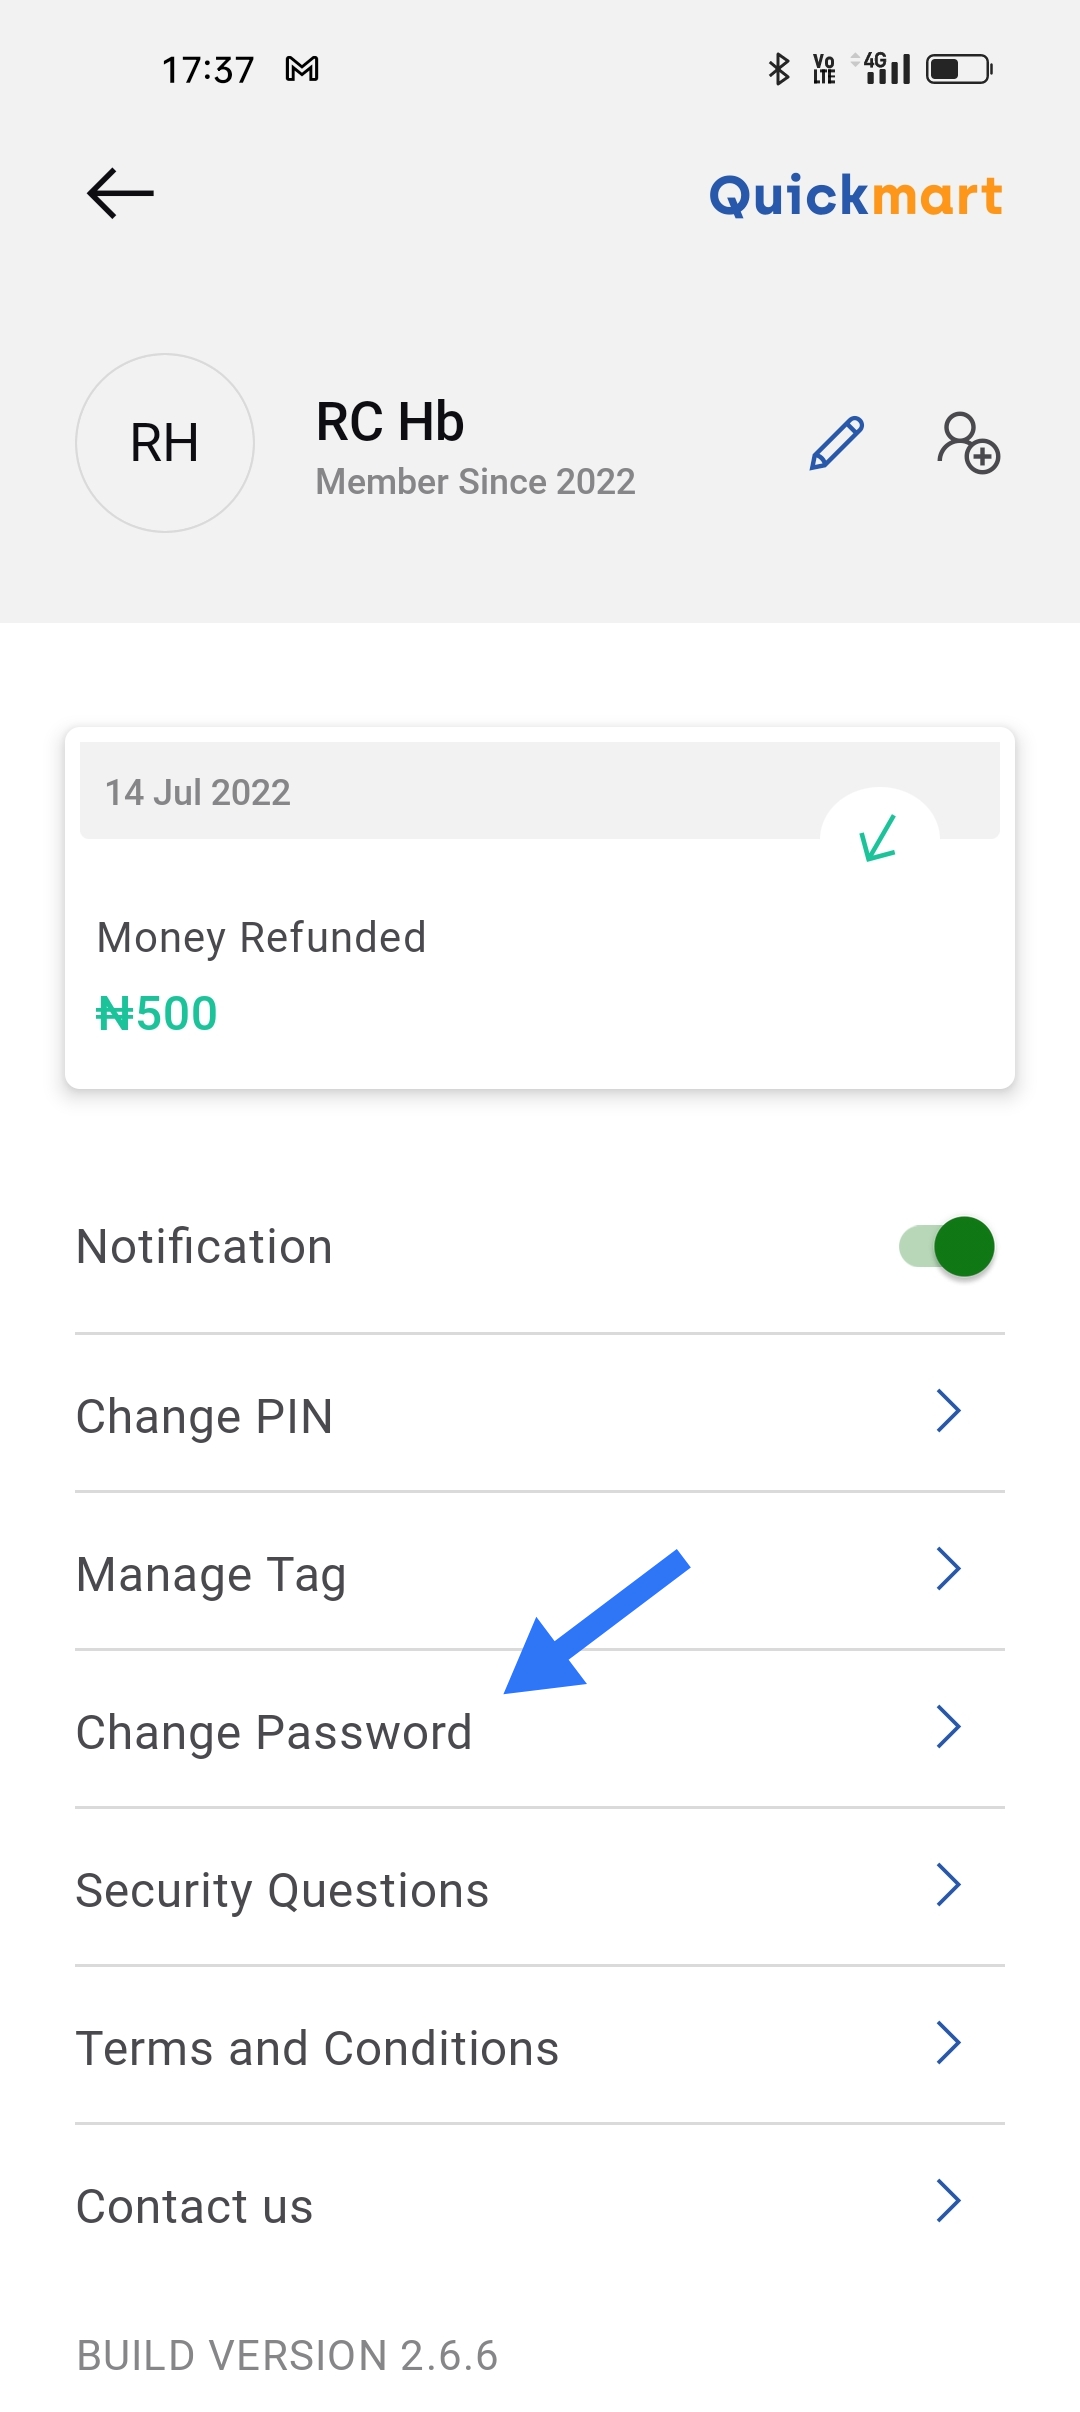Screen dimensions: 1080x2412
Task: Turn off the Notification toggle
Action: (x=946, y=1247)
